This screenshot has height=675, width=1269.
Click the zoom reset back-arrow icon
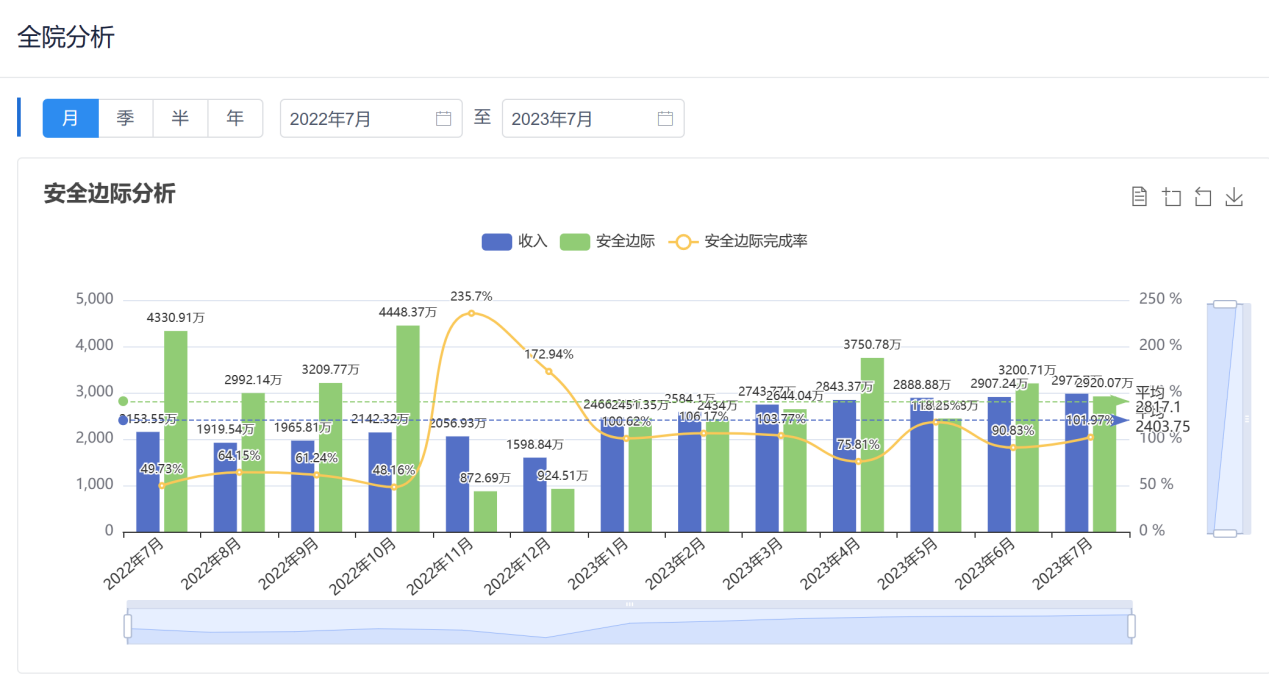click(x=1203, y=197)
